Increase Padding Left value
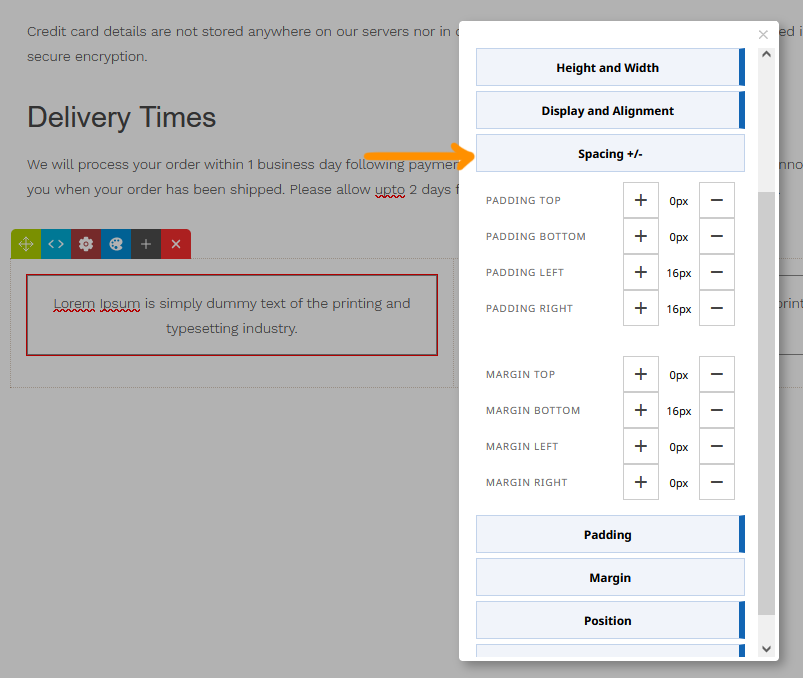The width and height of the screenshot is (803, 678). pos(640,273)
